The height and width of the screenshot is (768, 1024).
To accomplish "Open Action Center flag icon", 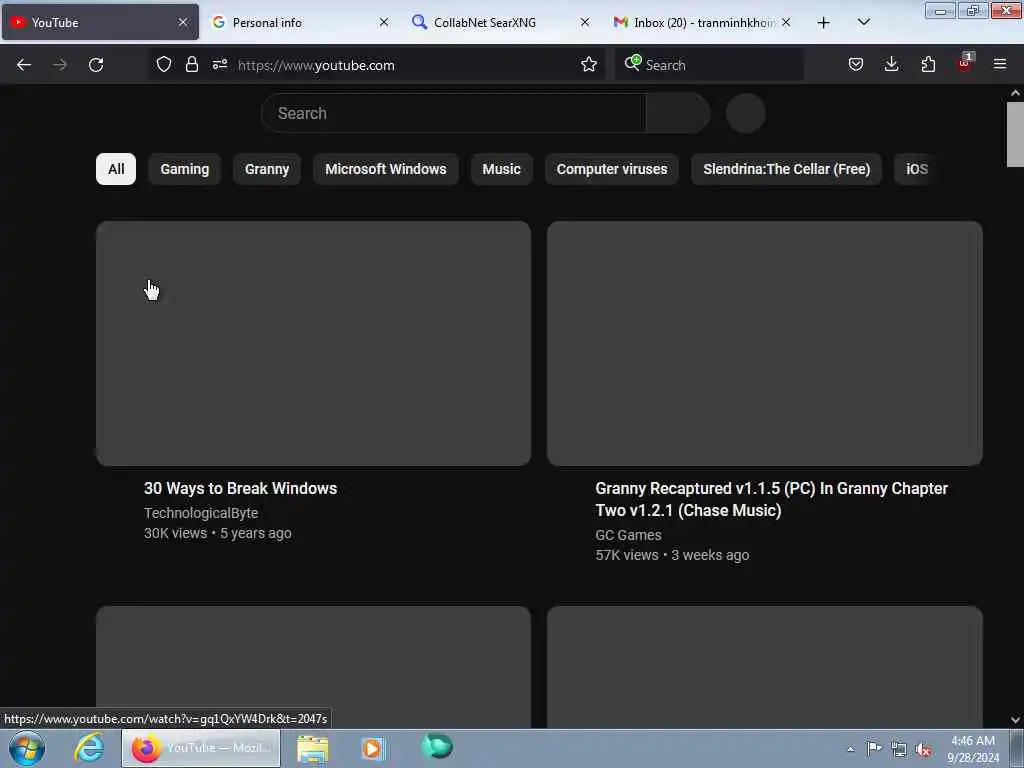I will (874, 748).
